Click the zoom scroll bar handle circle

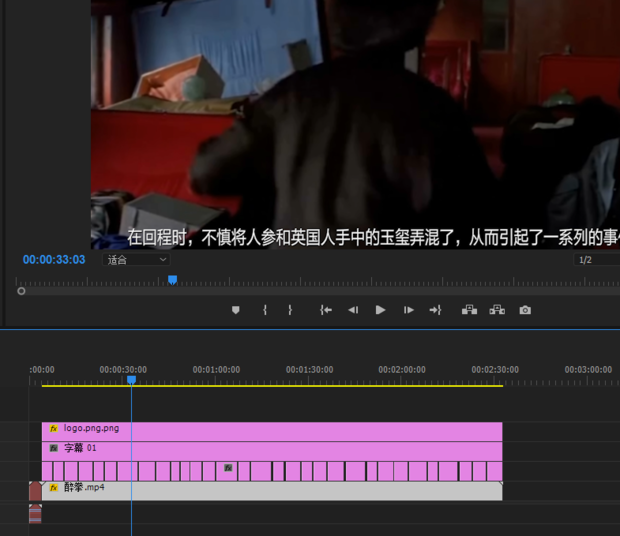pyautogui.click(x=21, y=291)
